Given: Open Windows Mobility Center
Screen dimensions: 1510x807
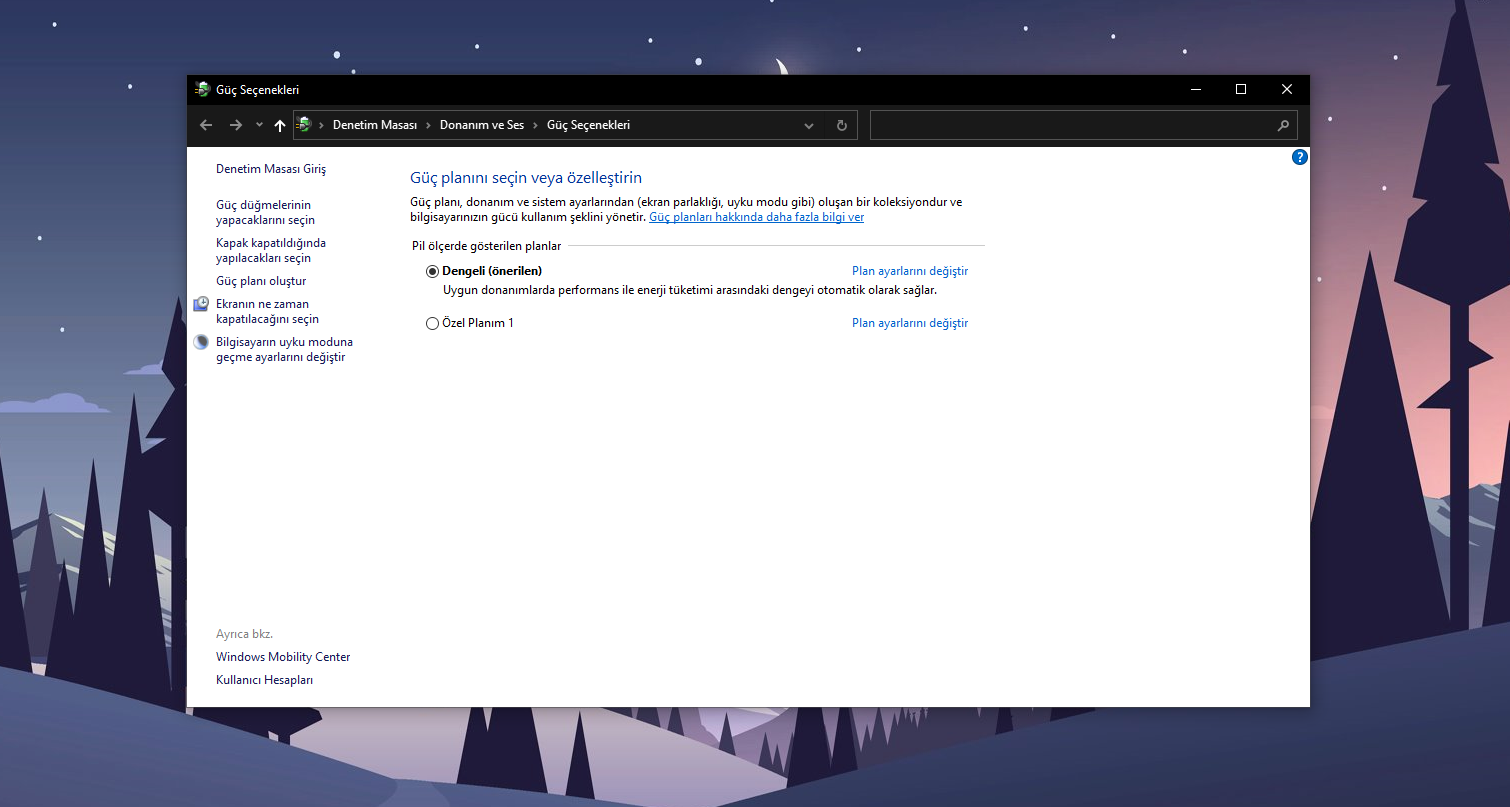Looking at the screenshot, I should click(283, 657).
